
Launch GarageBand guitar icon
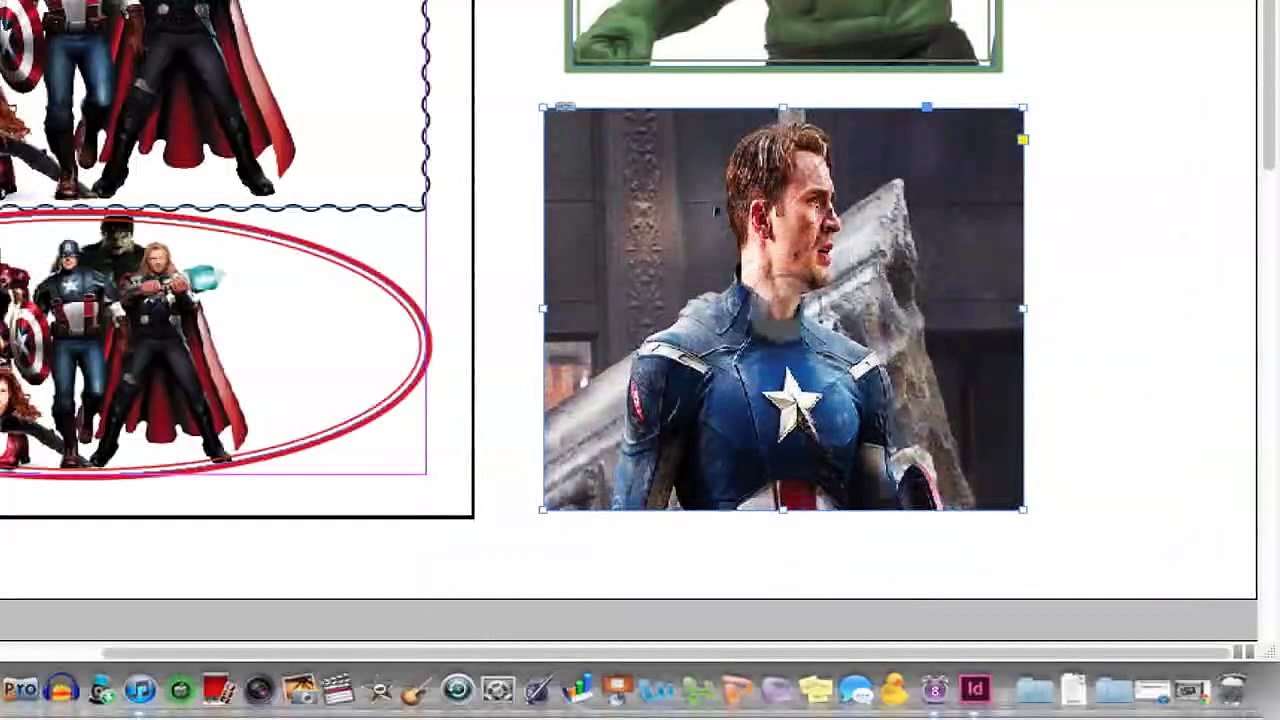pos(416,690)
